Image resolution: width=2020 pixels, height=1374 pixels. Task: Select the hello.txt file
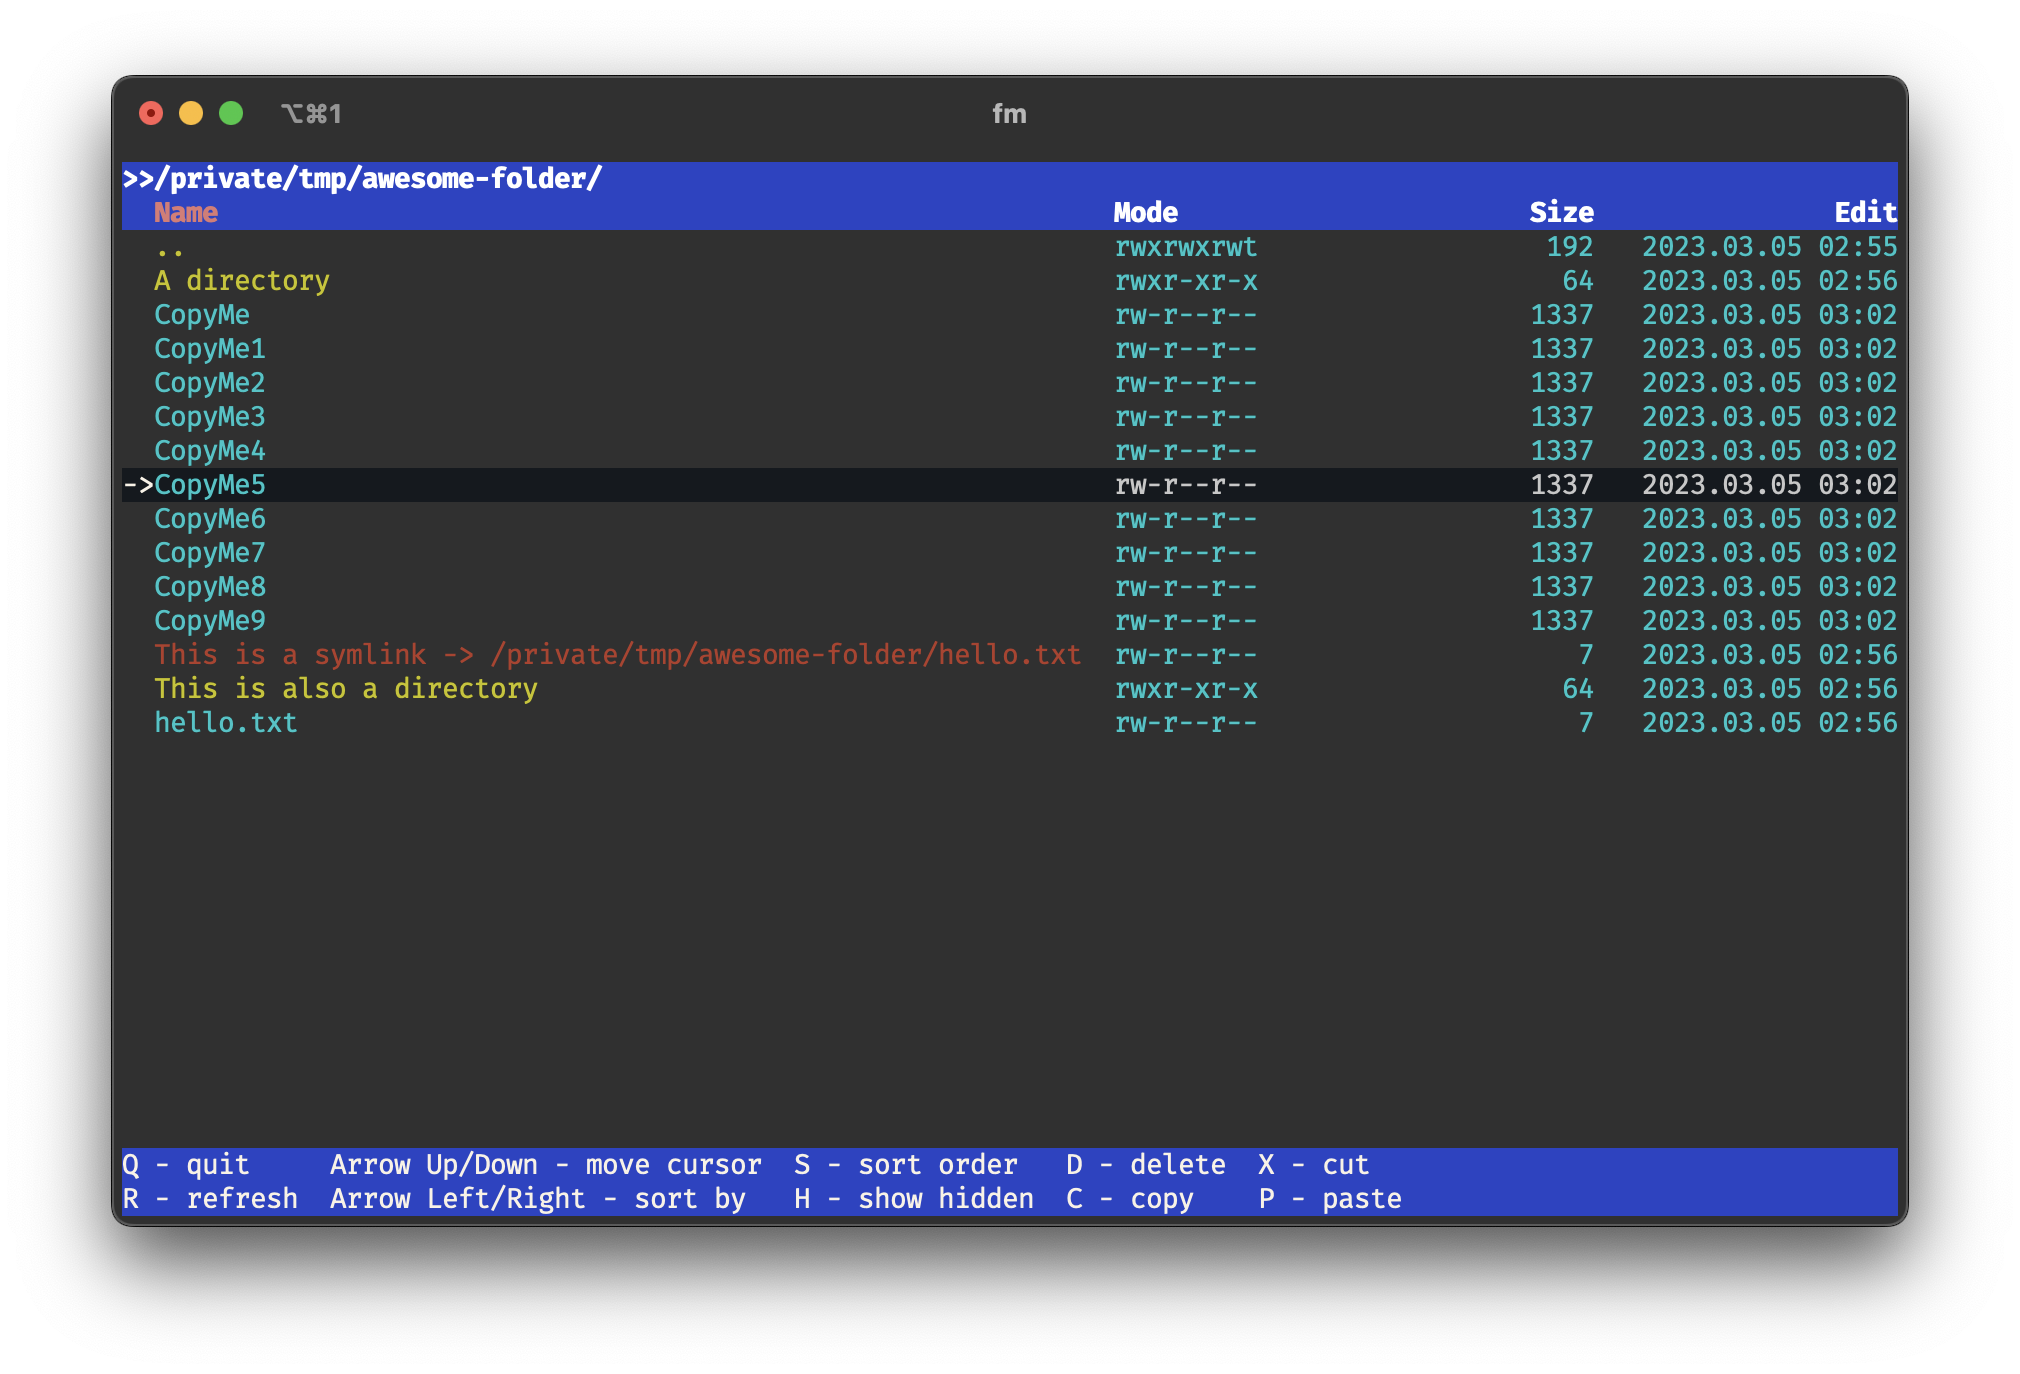(225, 722)
